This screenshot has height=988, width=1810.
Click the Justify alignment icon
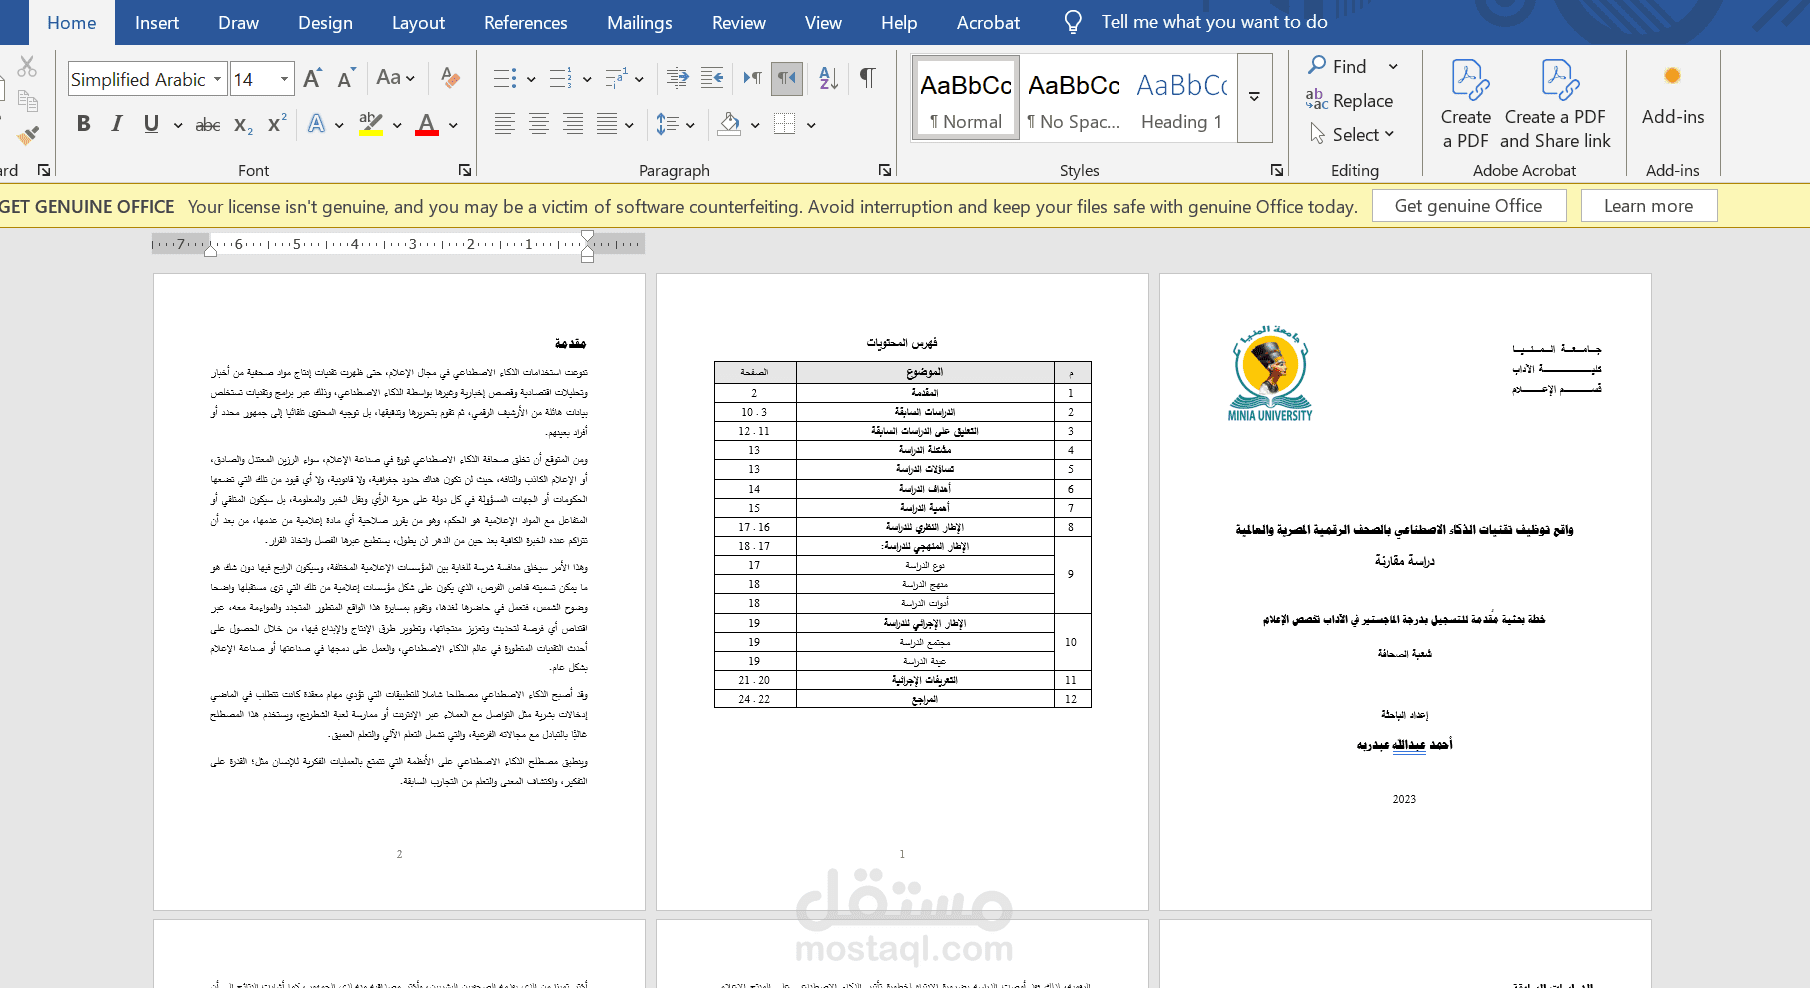coord(607,124)
